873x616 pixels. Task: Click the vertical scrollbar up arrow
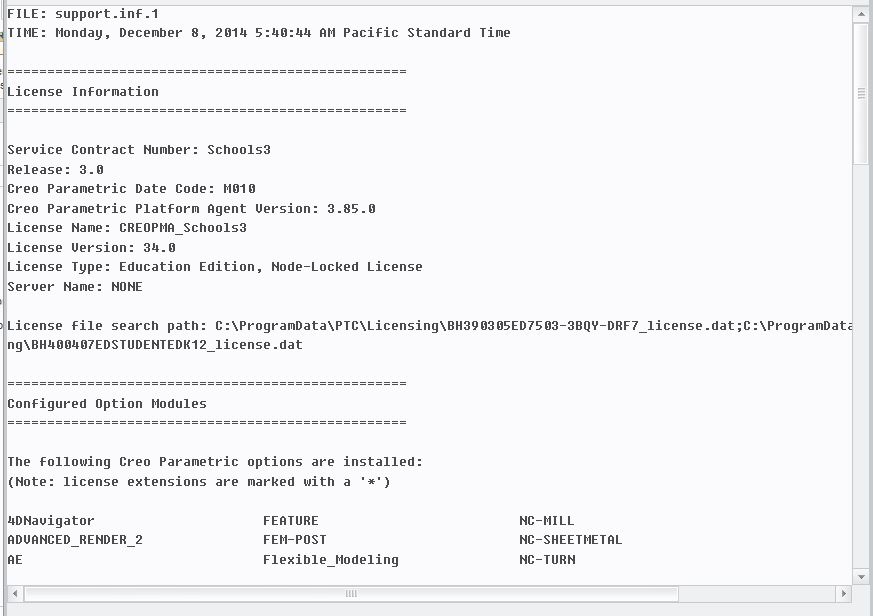(x=861, y=14)
